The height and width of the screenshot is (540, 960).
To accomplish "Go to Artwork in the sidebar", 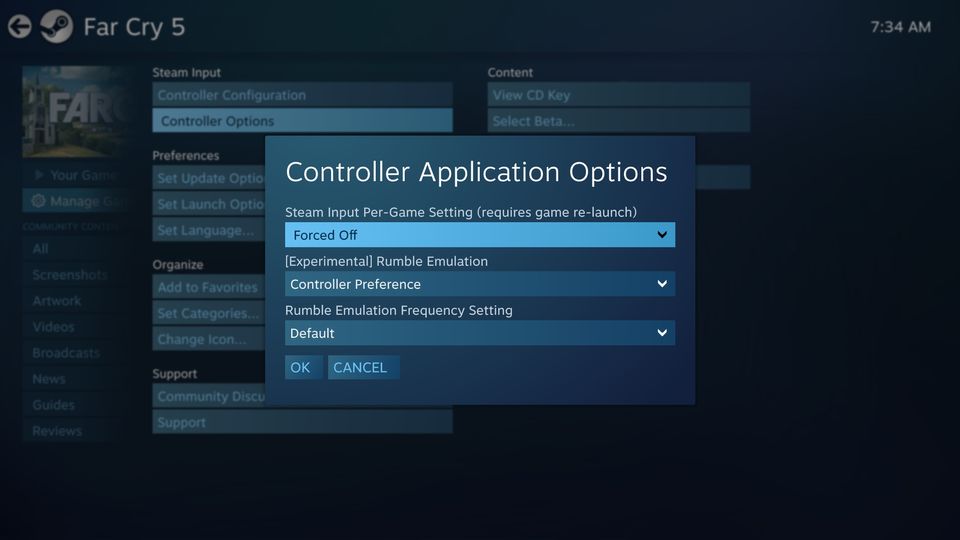I will [57, 301].
